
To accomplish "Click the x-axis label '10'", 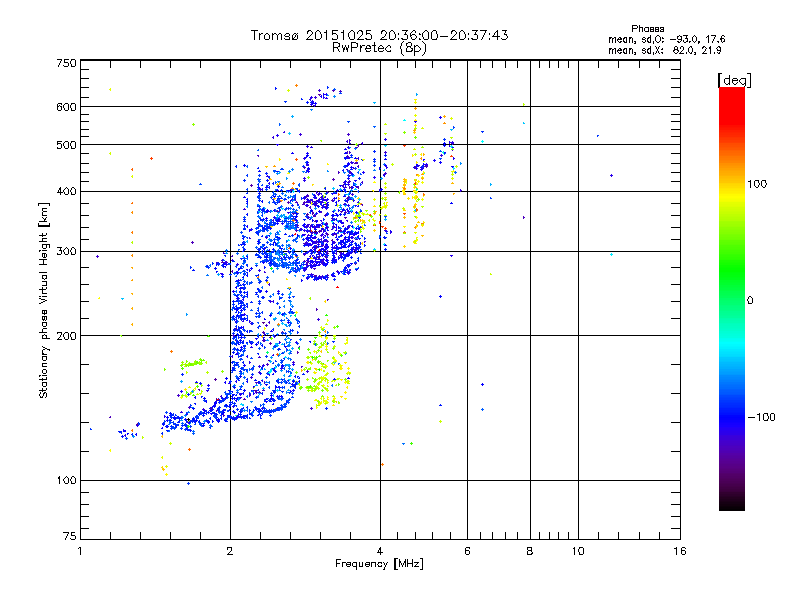I will pyautogui.click(x=578, y=551).
